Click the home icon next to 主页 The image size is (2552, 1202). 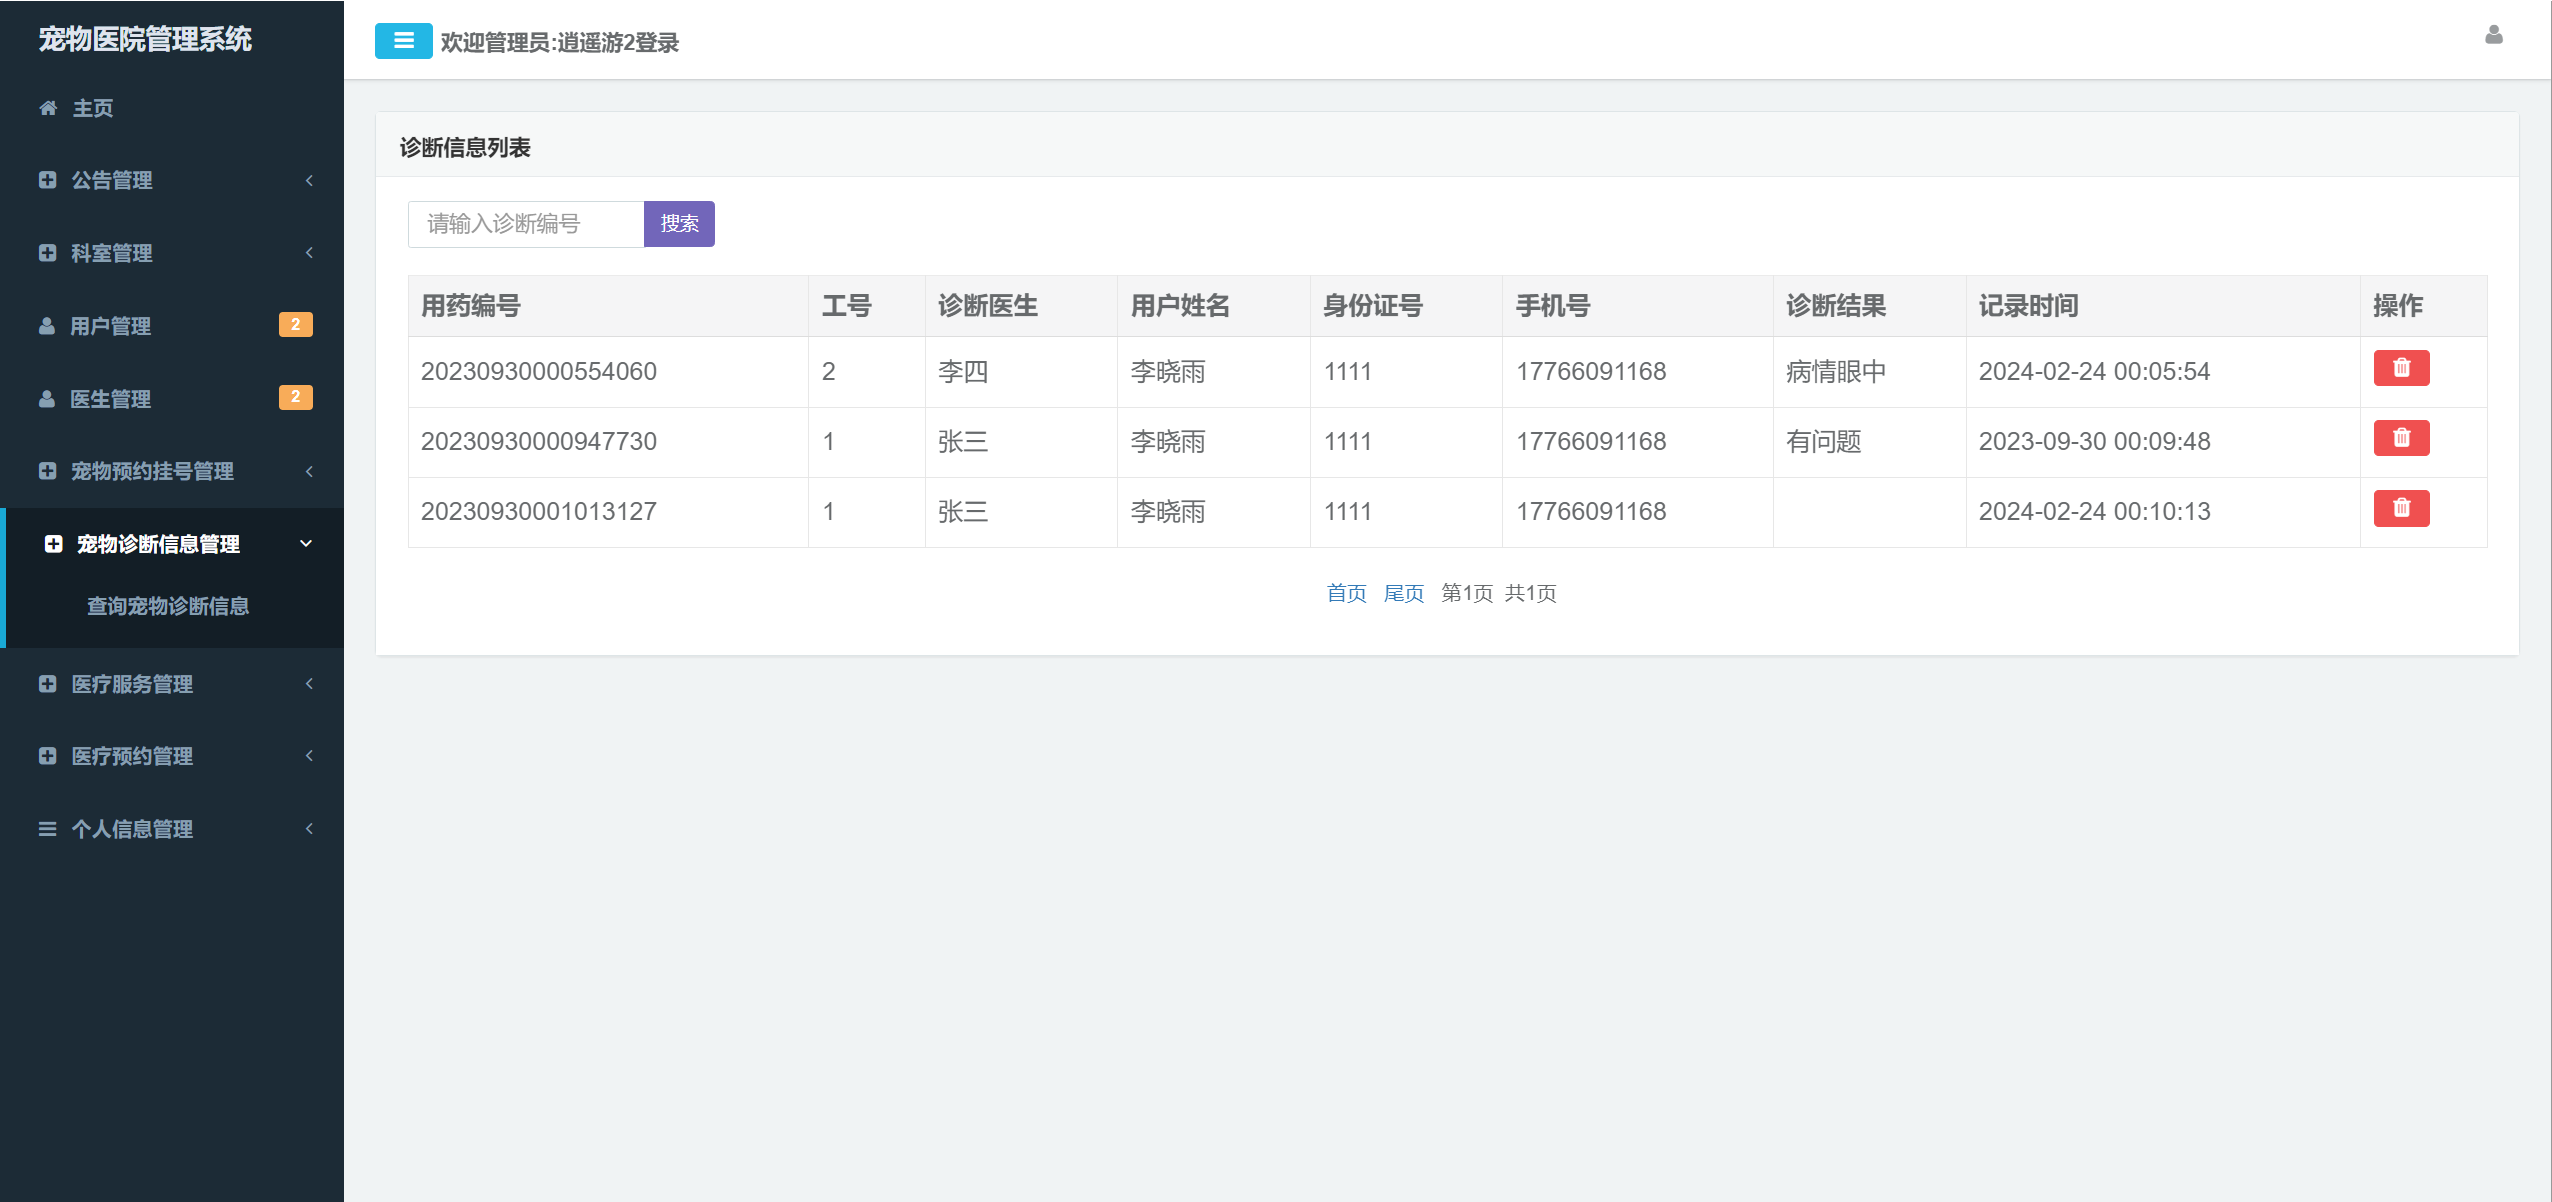(x=48, y=108)
